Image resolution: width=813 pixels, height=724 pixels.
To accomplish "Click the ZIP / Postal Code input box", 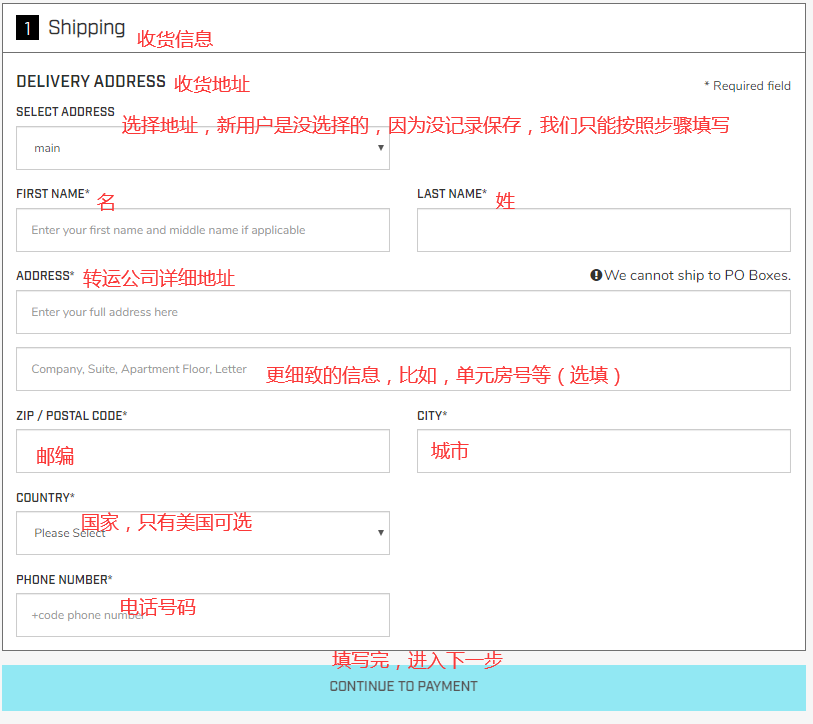I will click(202, 451).
